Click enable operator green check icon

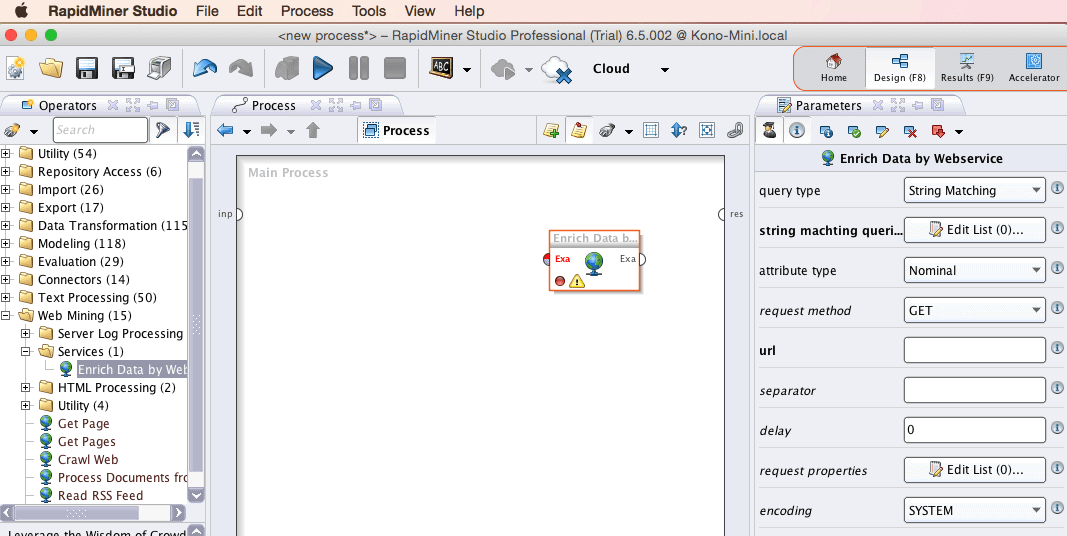[855, 131]
